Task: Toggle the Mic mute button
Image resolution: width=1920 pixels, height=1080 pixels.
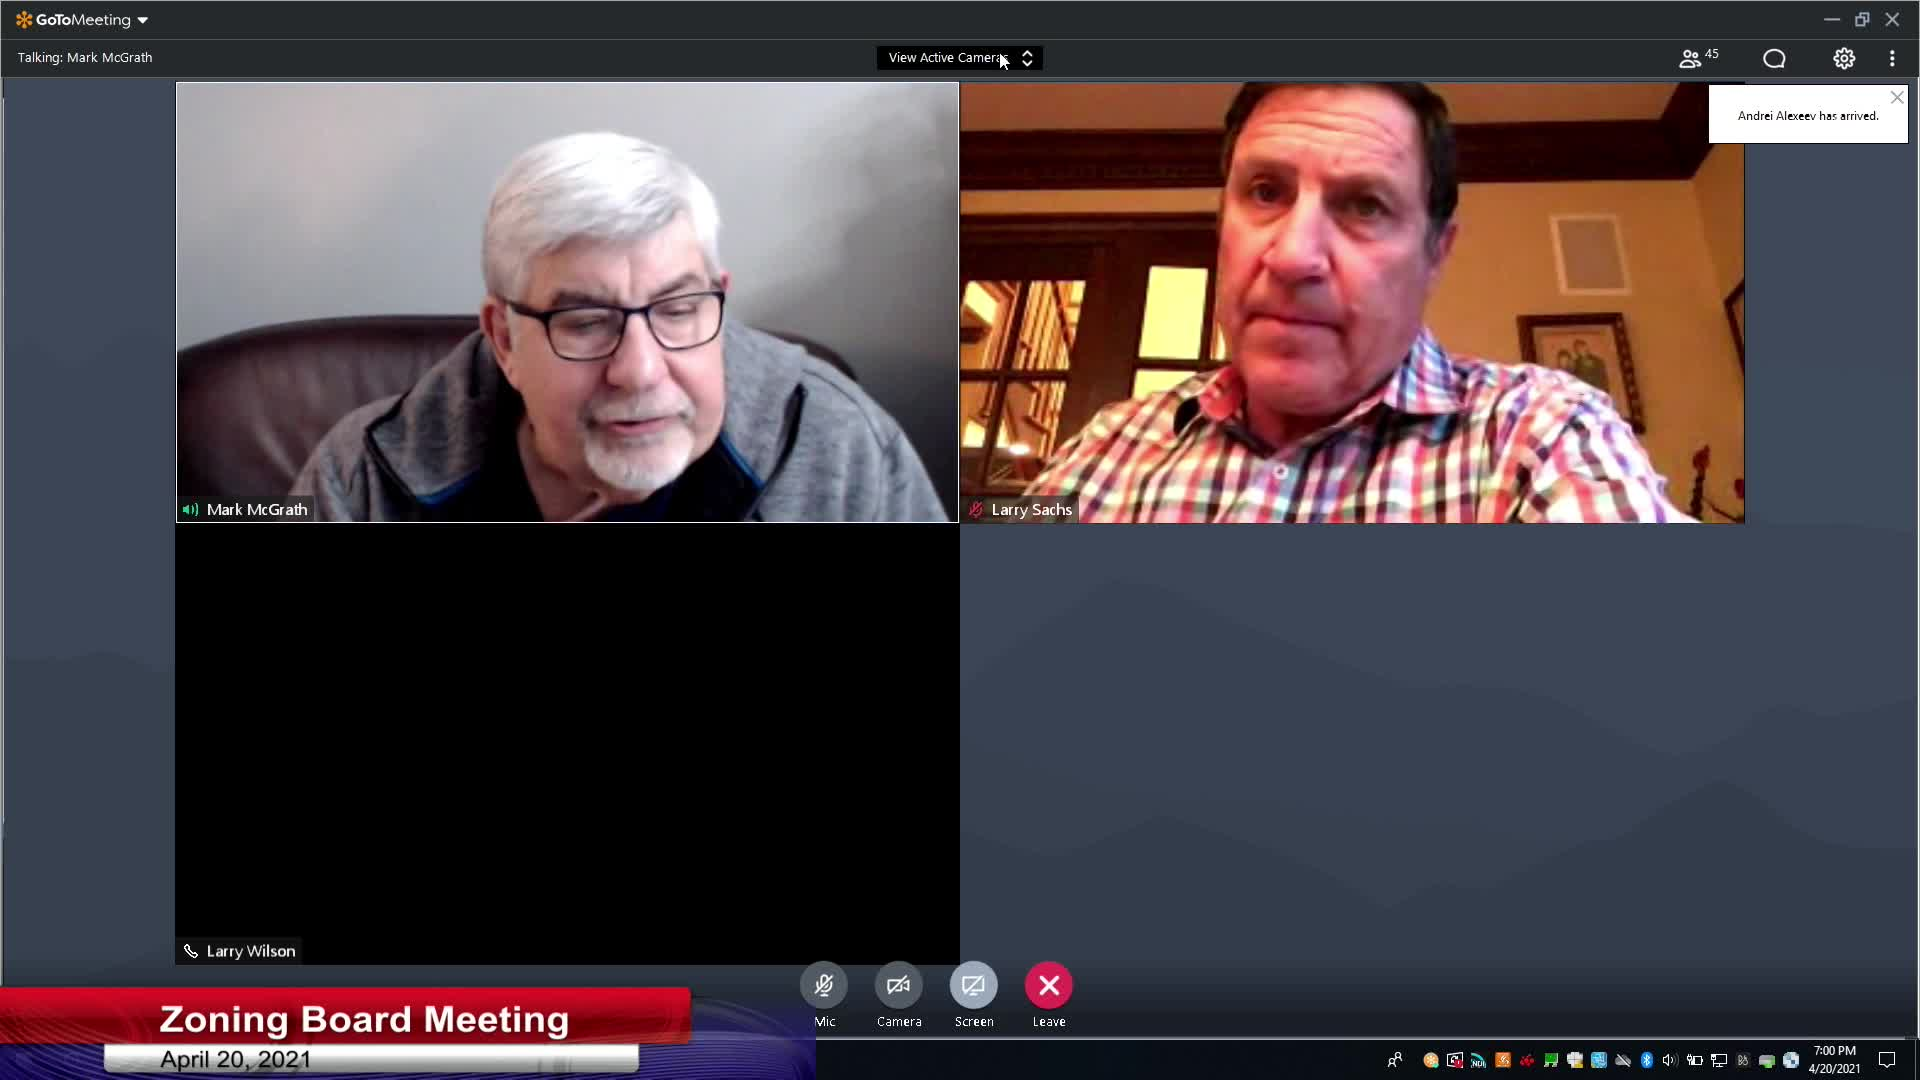Action: [824, 986]
